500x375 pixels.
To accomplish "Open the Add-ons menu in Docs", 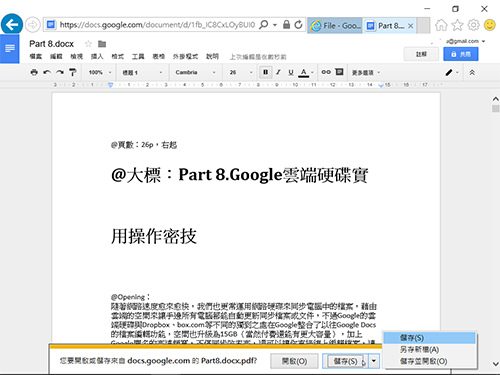I will 185,56.
